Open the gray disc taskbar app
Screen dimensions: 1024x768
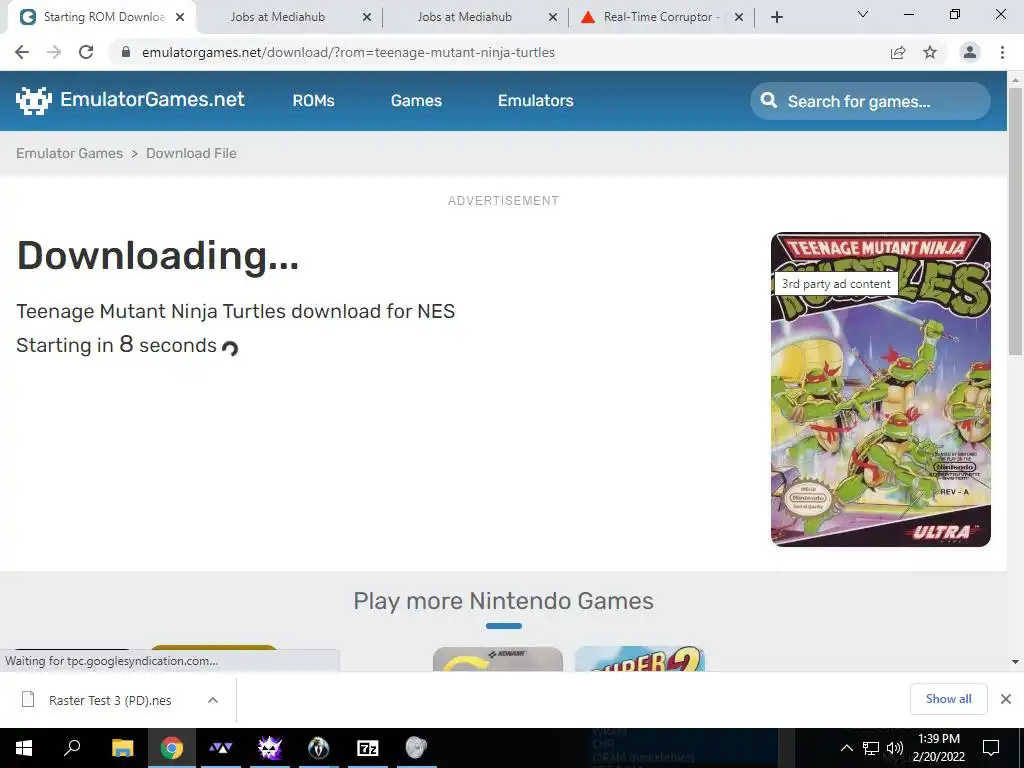tap(416, 748)
